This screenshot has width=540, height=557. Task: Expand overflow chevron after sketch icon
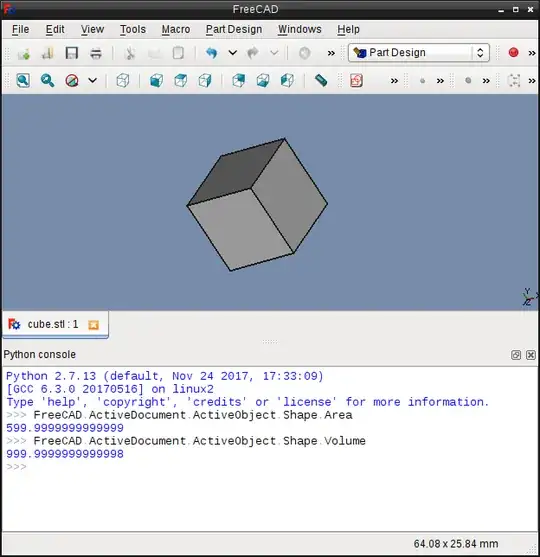pyautogui.click(x=394, y=81)
